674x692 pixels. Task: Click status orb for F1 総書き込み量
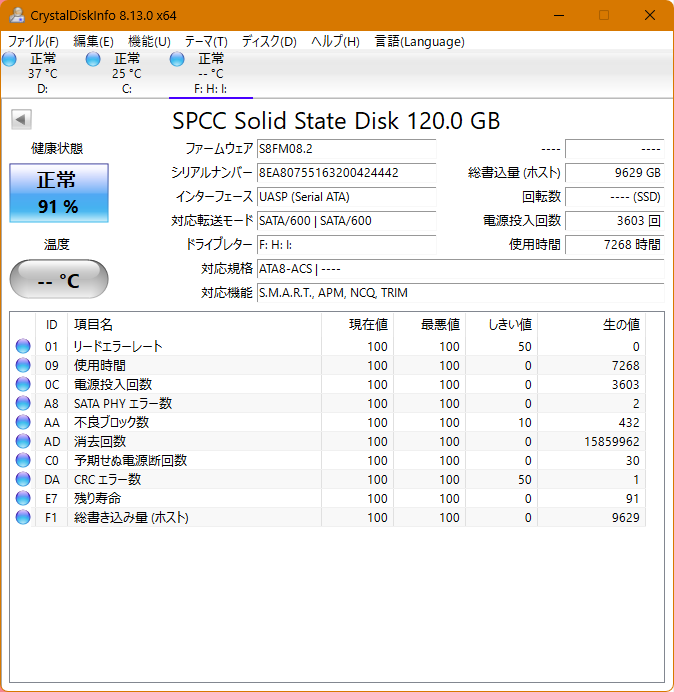(23, 517)
